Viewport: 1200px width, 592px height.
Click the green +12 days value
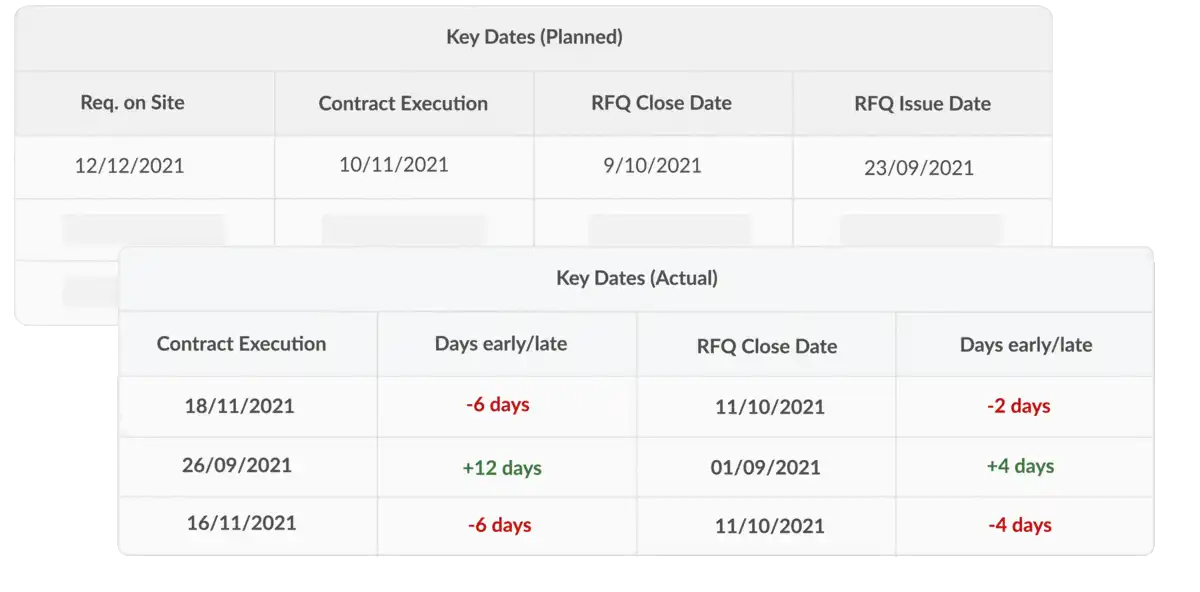(499, 466)
